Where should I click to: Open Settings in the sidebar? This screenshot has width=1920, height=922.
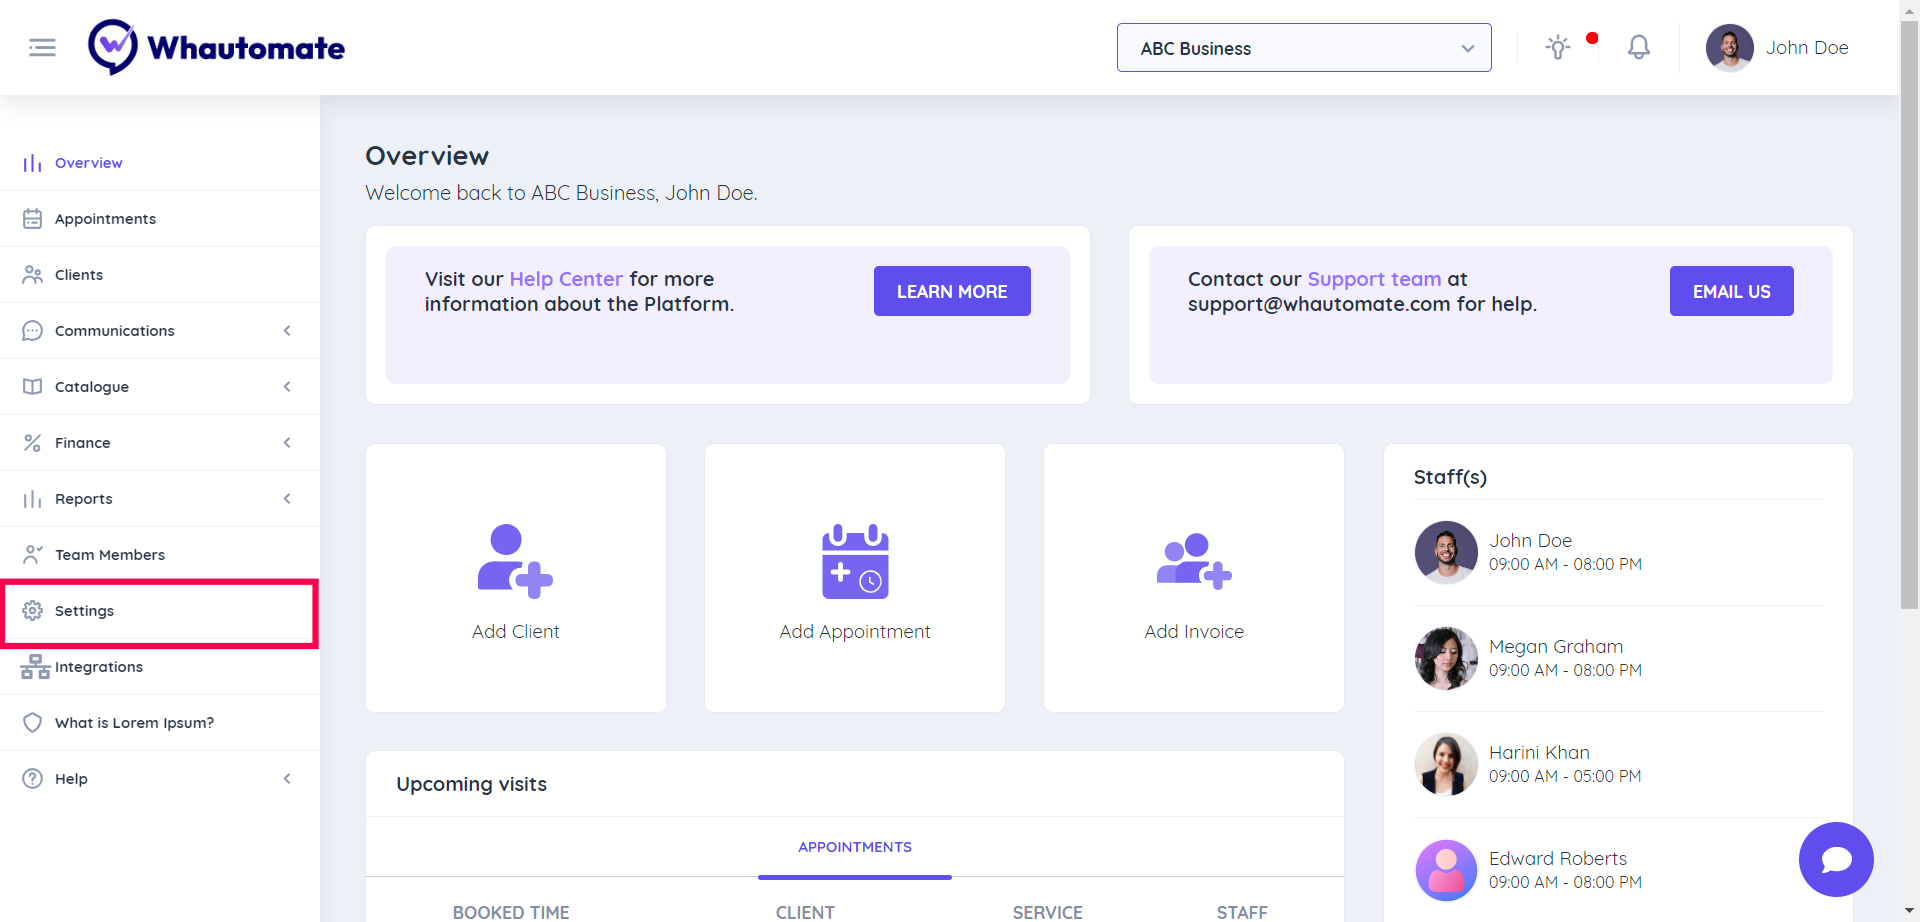pyautogui.click(x=85, y=611)
